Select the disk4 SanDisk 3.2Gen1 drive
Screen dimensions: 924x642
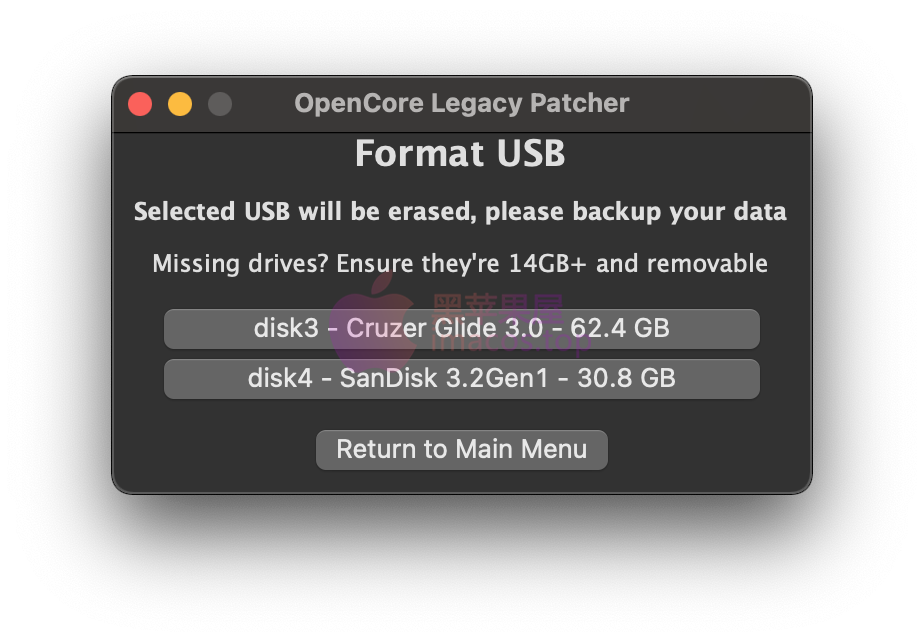coord(461,378)
